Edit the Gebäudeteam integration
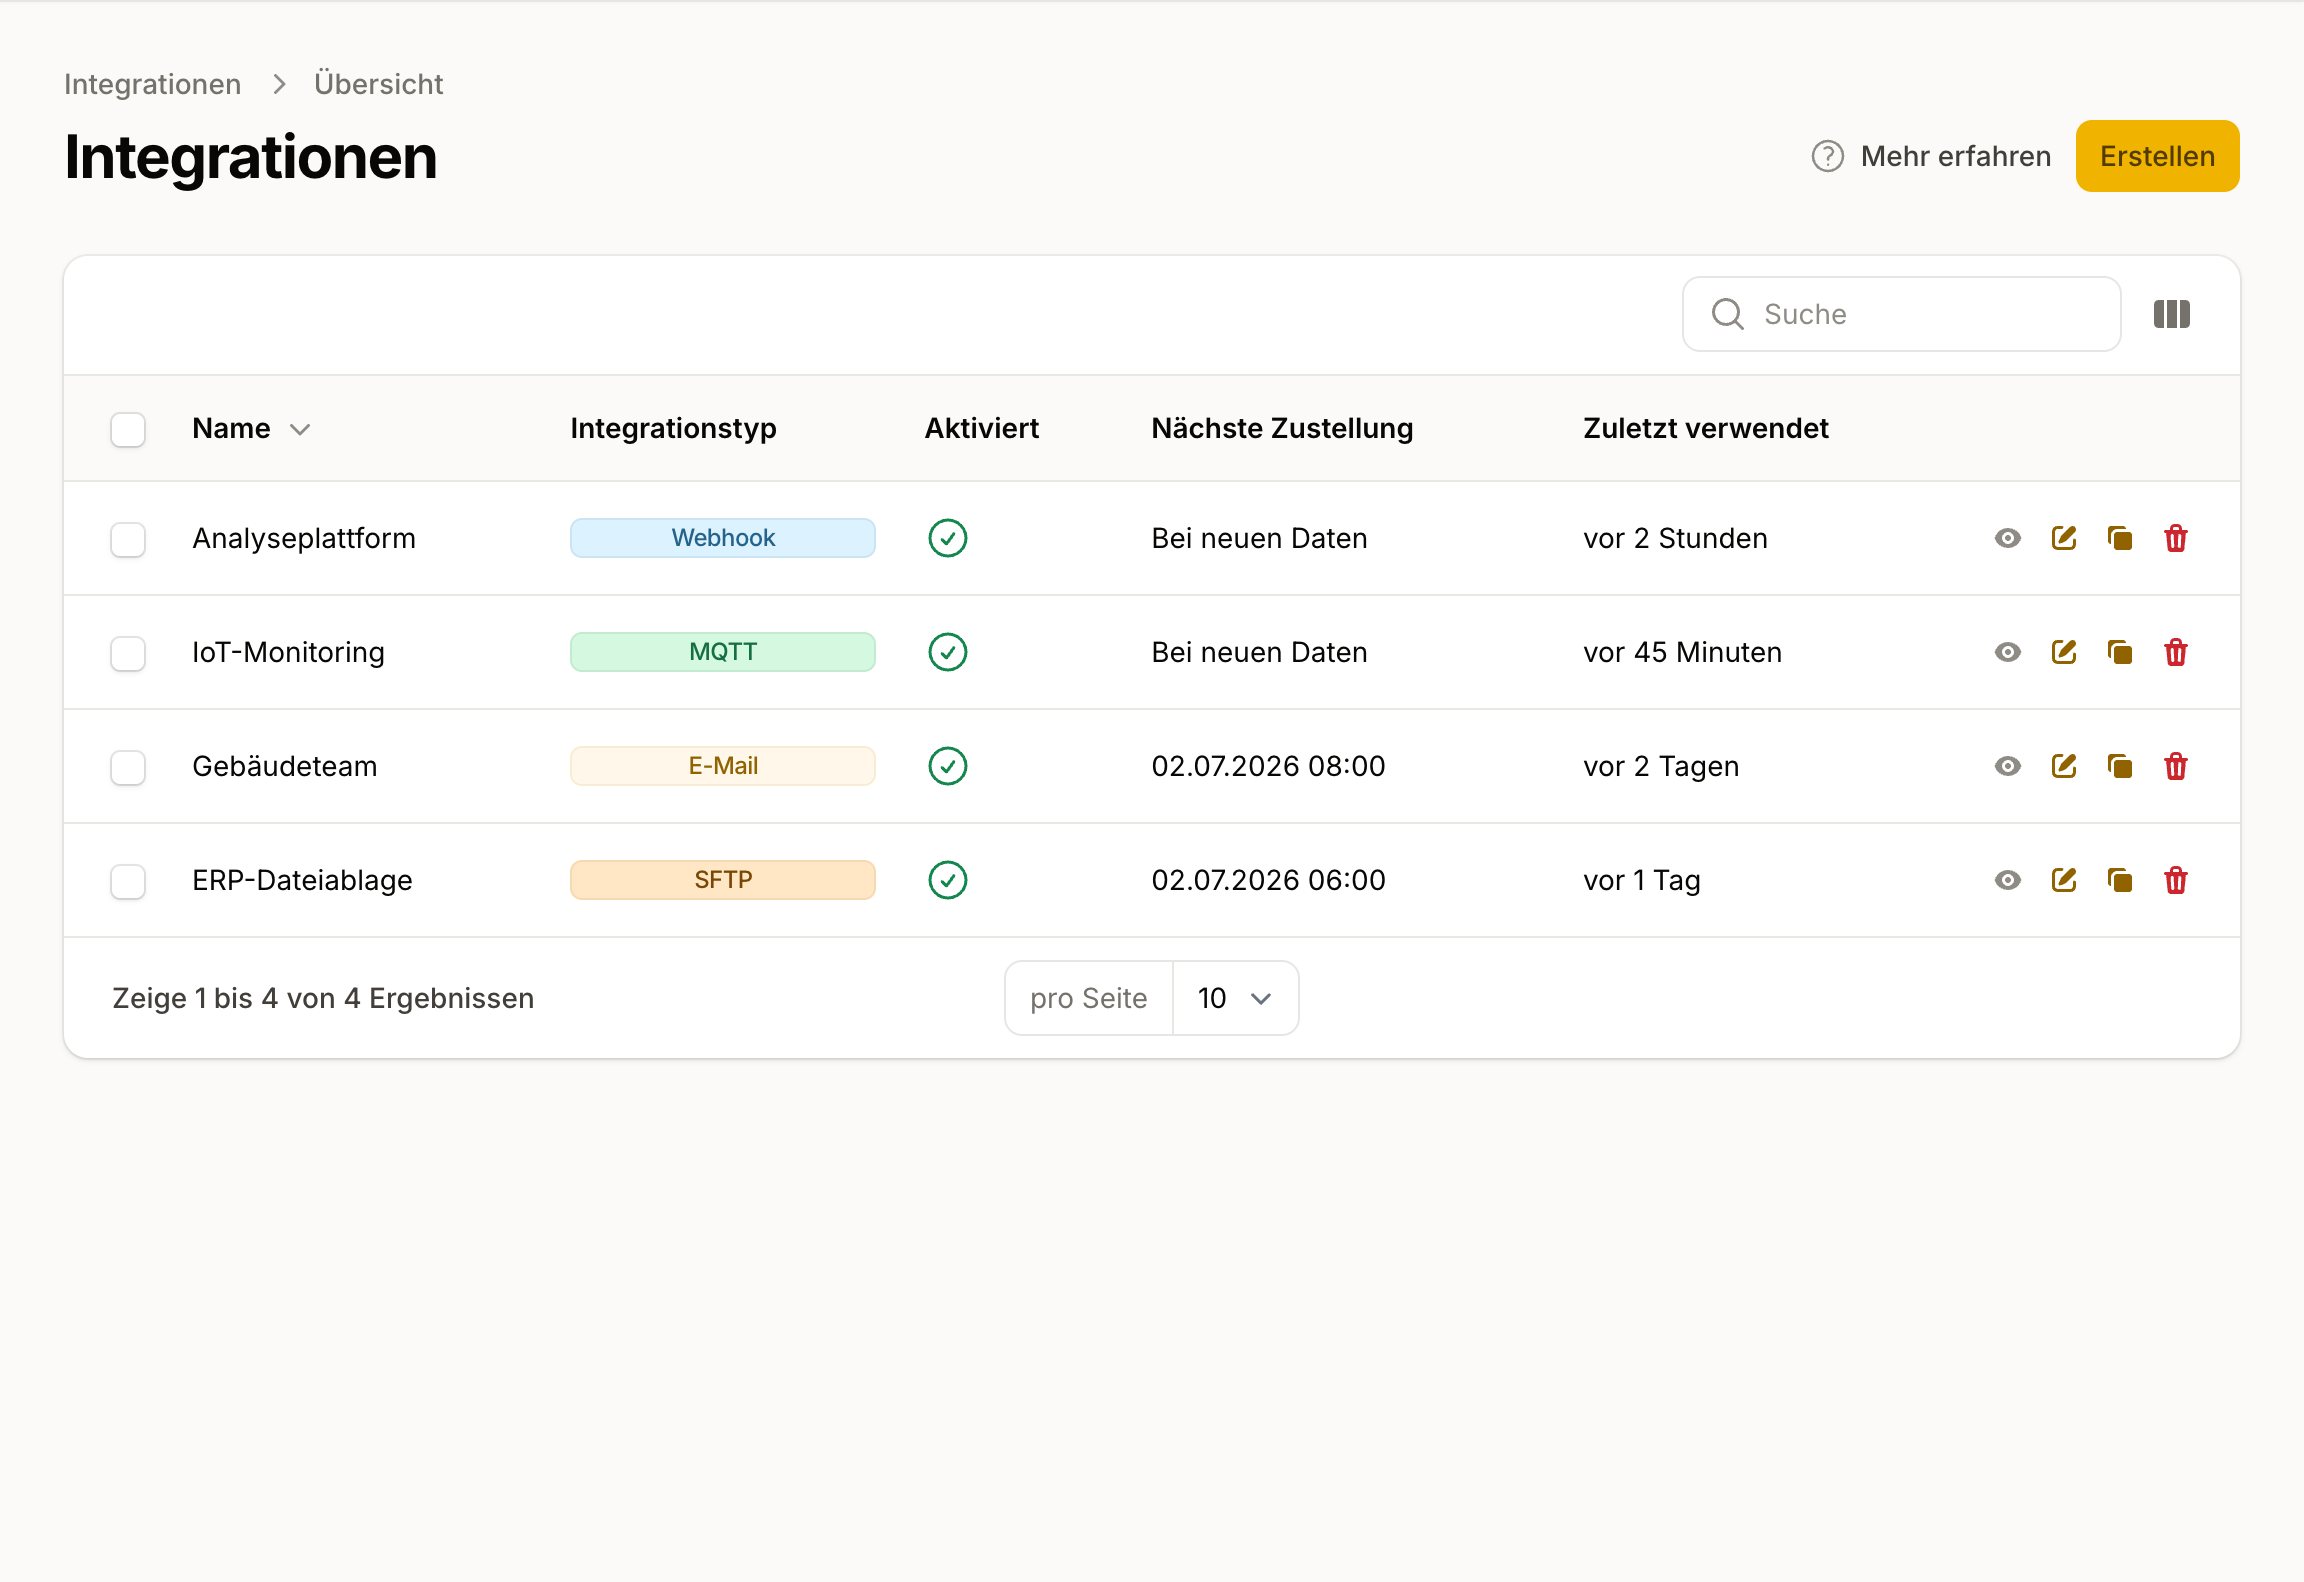The width and height of the screenshot is (2304, 1582). (x=2063, y=766)
